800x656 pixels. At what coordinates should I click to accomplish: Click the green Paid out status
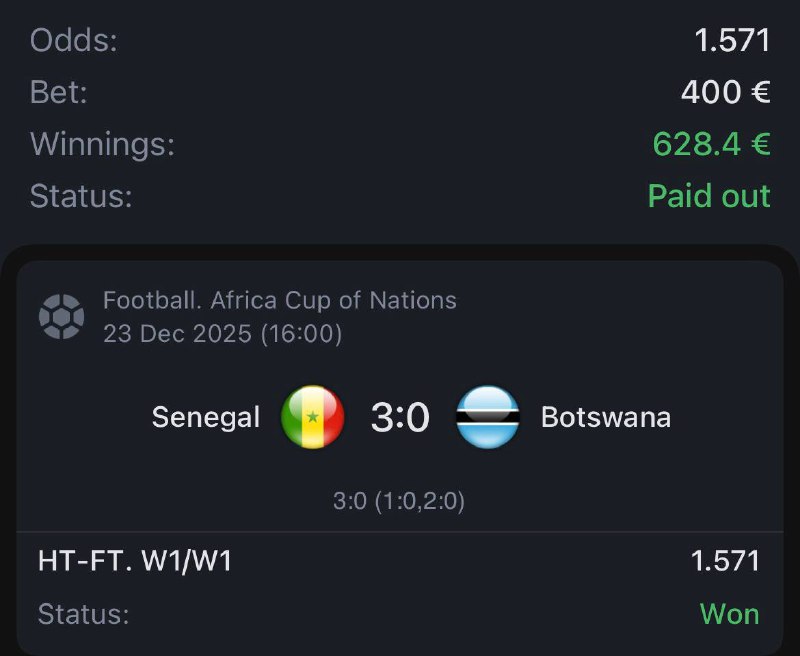(709, 195)
